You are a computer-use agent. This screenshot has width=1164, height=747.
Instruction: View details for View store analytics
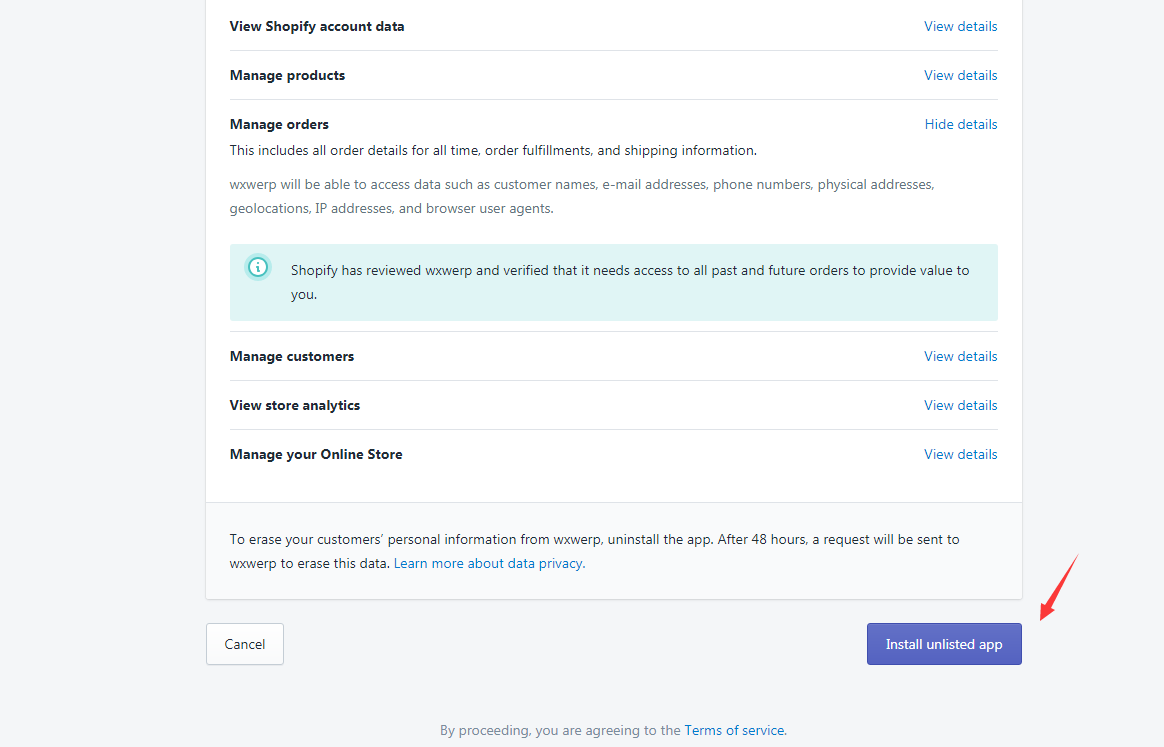961,405
